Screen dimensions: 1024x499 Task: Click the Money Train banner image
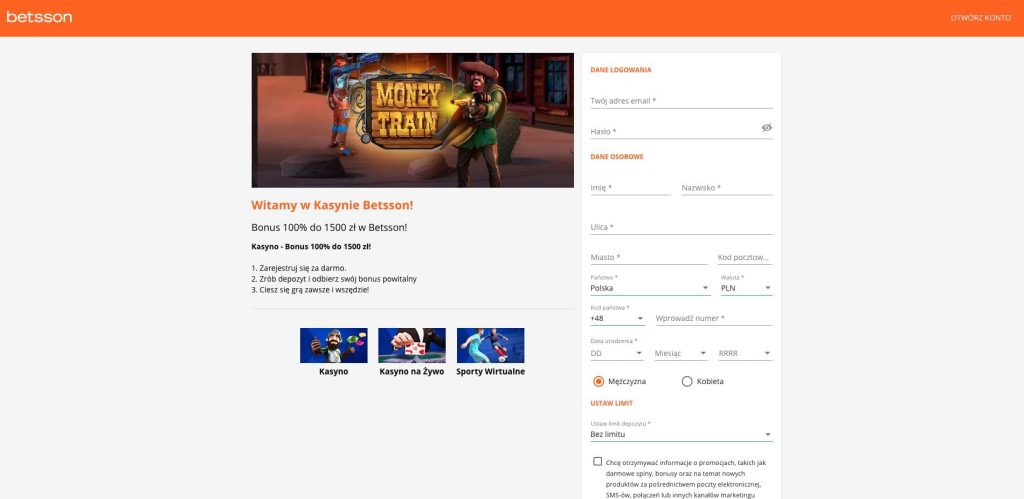click(x=413, y=120)
